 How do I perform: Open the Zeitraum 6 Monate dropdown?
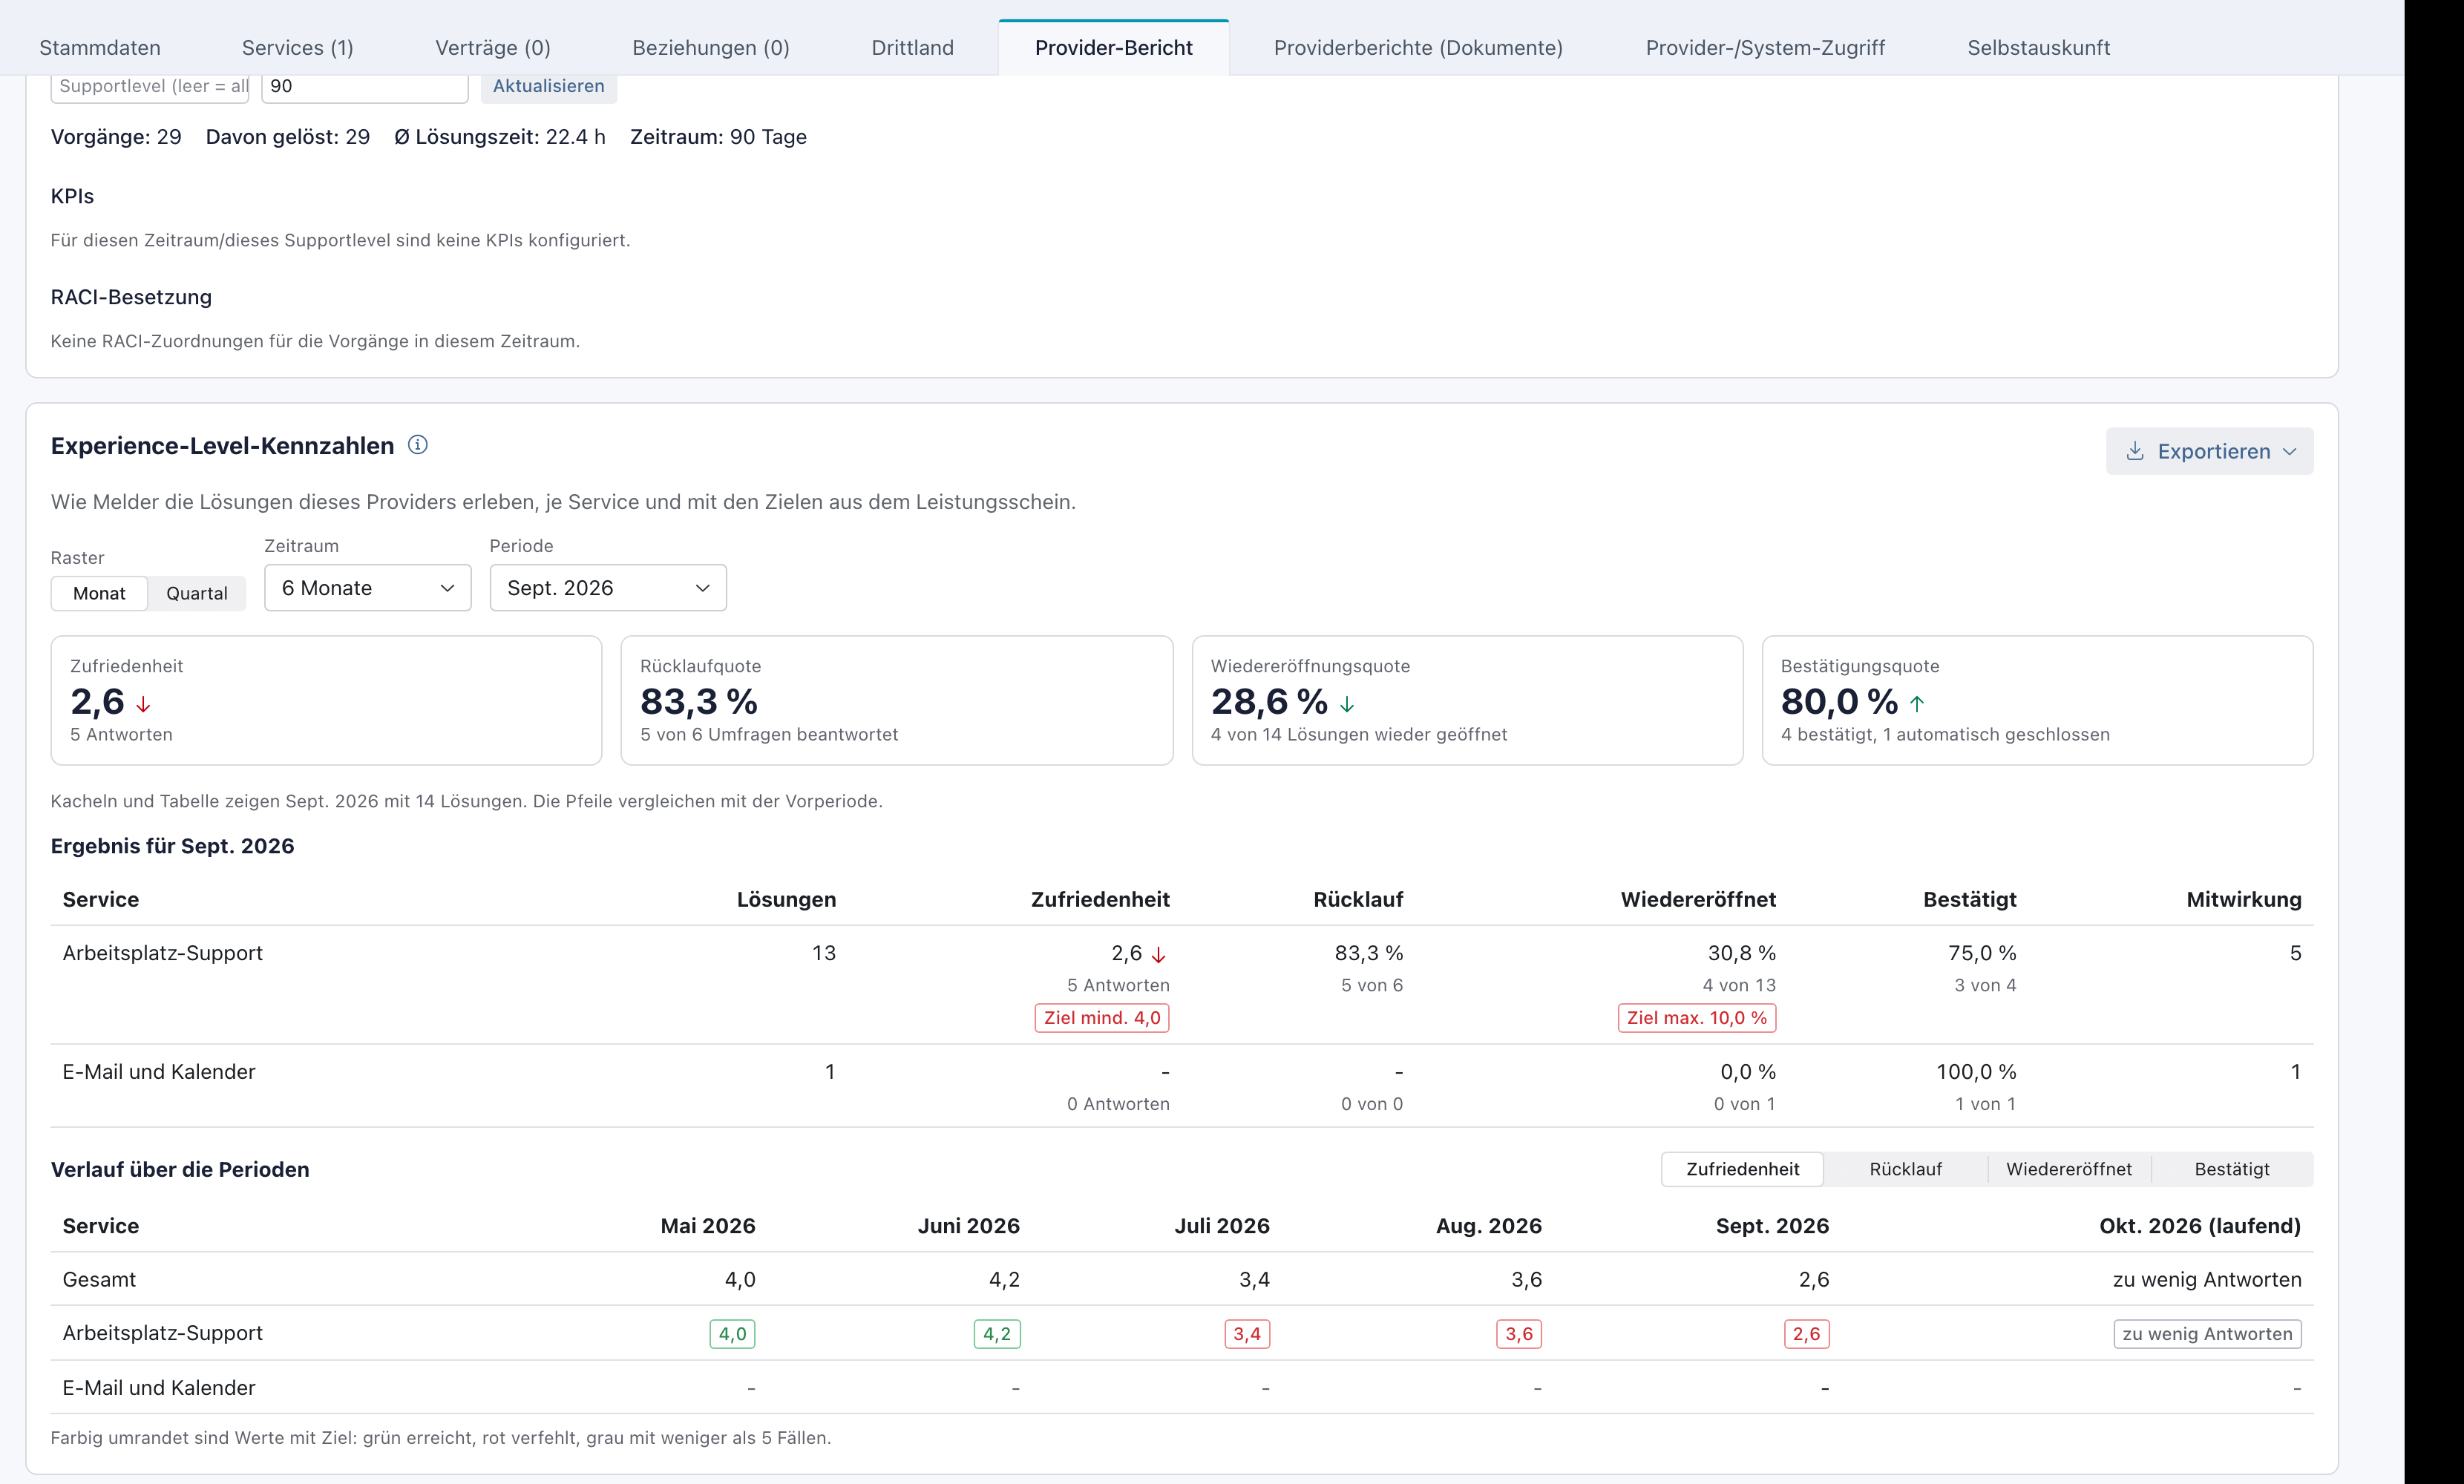tap(367, 588)
